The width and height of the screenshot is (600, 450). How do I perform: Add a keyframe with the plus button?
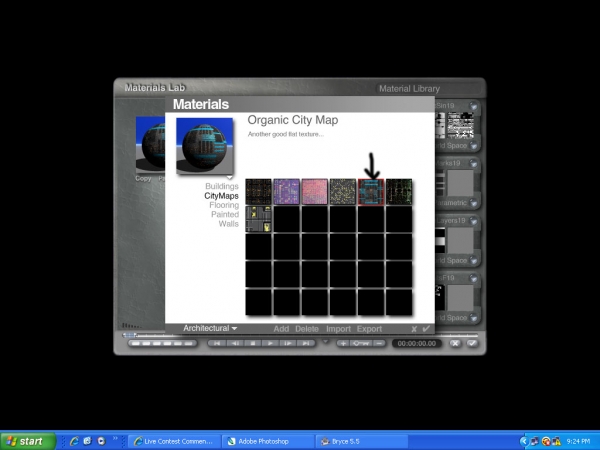tap(343, 343)
